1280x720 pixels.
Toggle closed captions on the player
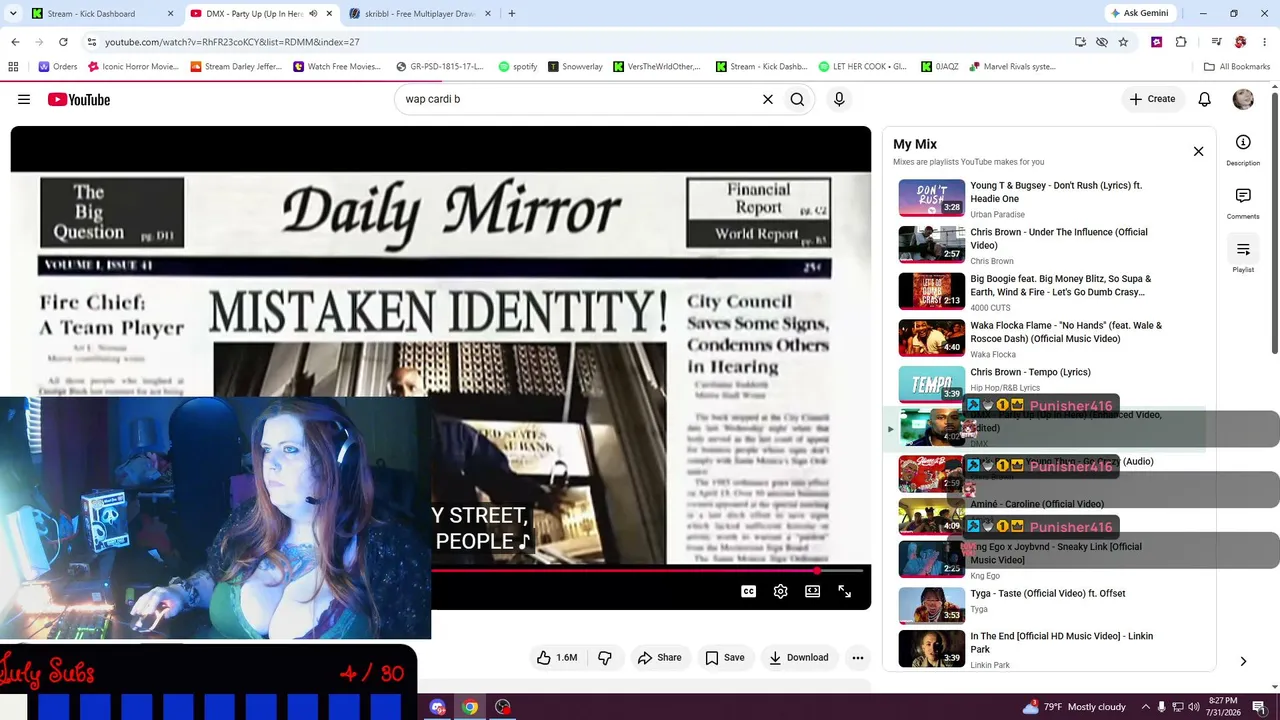click(748, 591)
